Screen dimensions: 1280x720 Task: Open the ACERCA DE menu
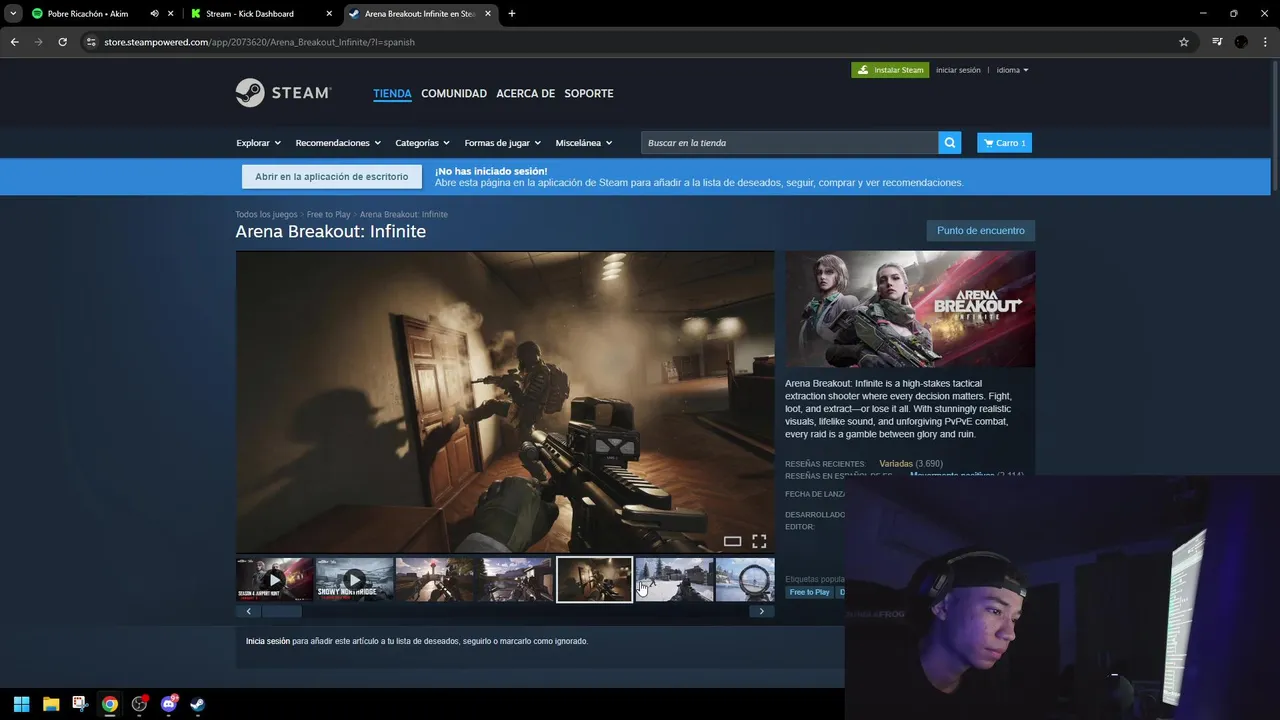pyautogui.click(x=525, y=93)
